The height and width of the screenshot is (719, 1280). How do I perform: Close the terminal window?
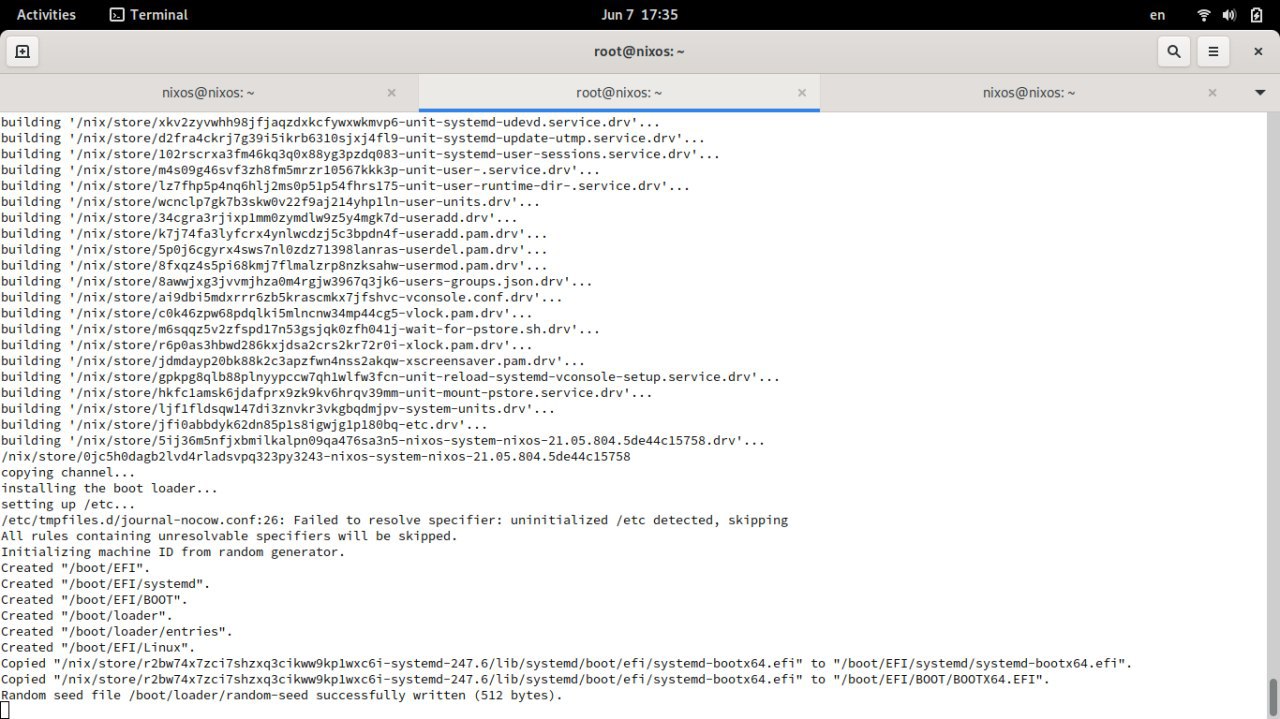[x=1258, y=51]
